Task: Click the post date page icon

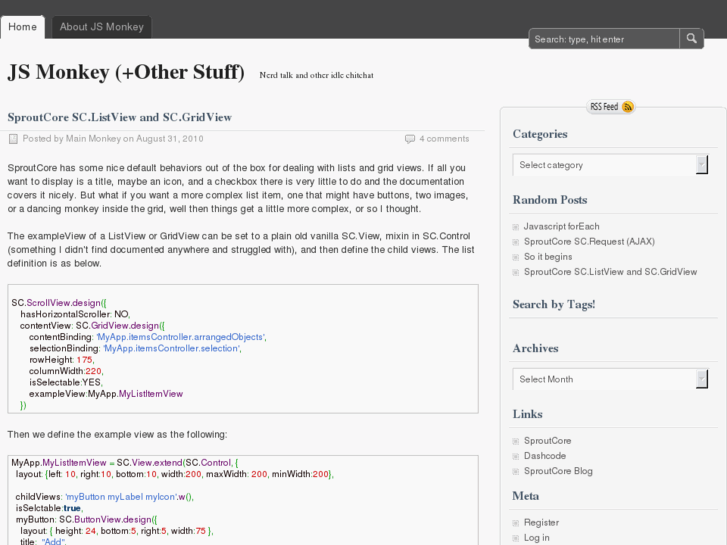Action: point(13,139)
